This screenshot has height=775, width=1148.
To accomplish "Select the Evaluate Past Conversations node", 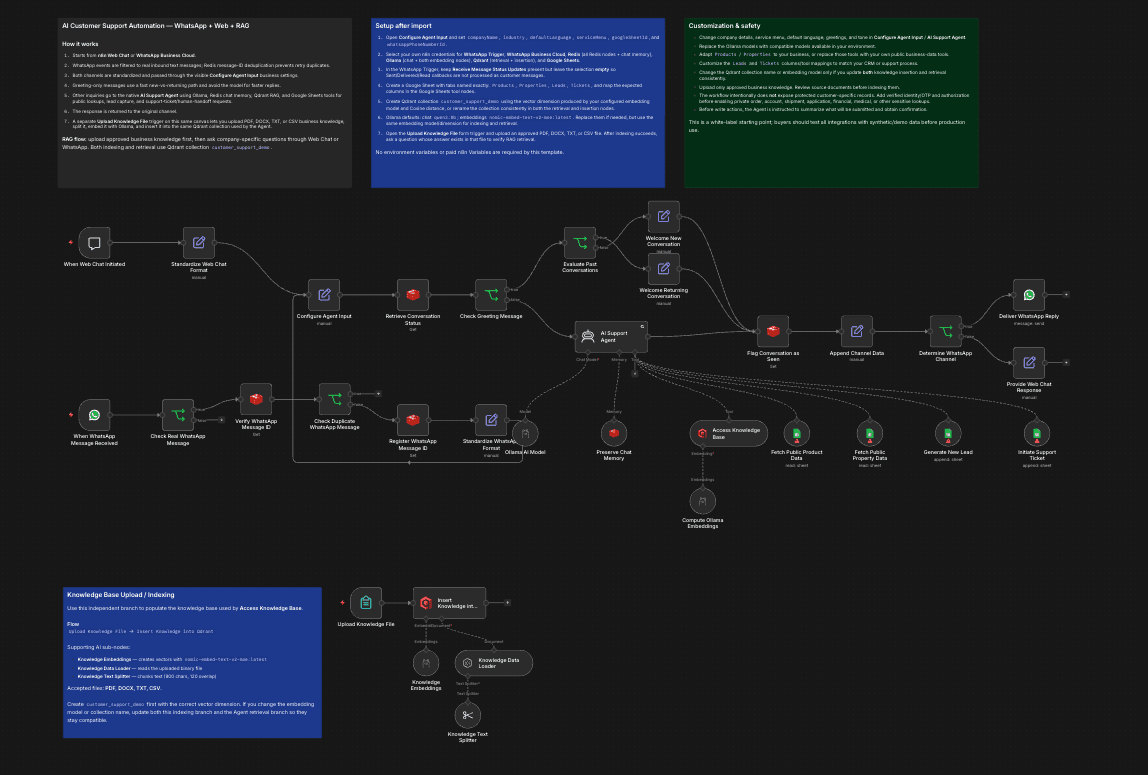I will point(580,243).
